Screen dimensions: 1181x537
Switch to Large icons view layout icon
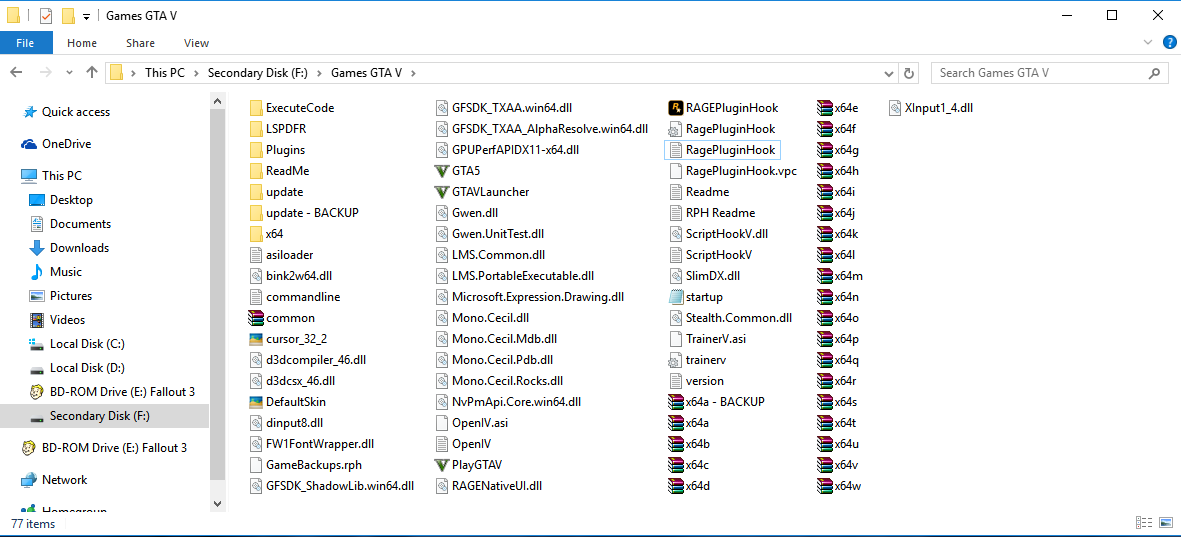point(1164,523)
